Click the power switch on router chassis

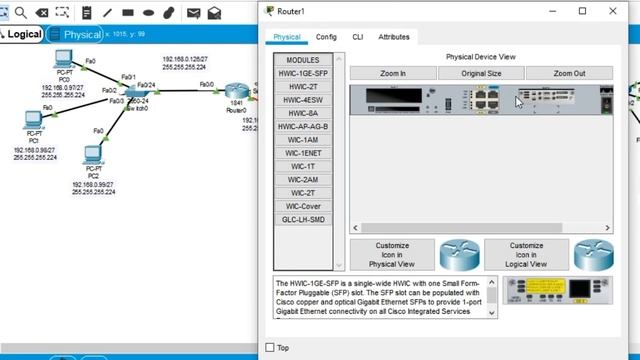(x=607, y=106)
